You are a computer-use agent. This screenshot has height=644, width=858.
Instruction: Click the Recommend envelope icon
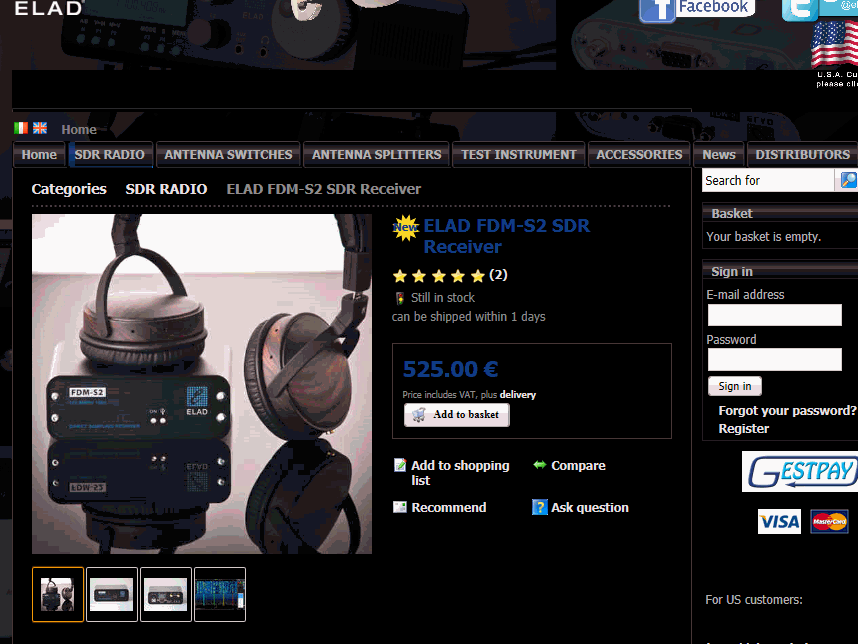pos(400,507)
